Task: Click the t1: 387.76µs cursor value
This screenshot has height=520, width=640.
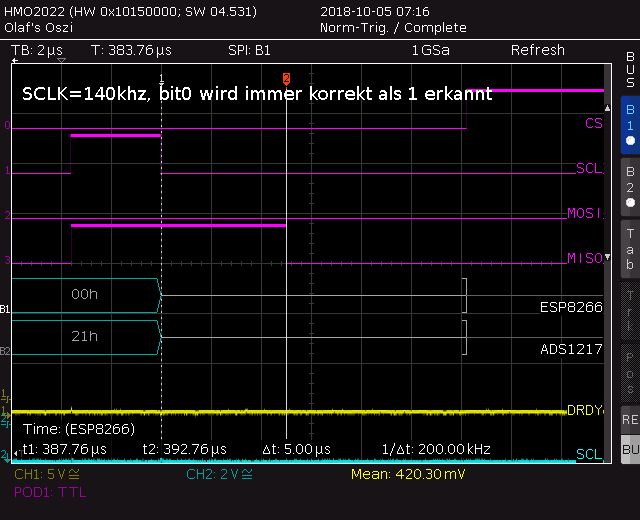Action: click(64, 449)
